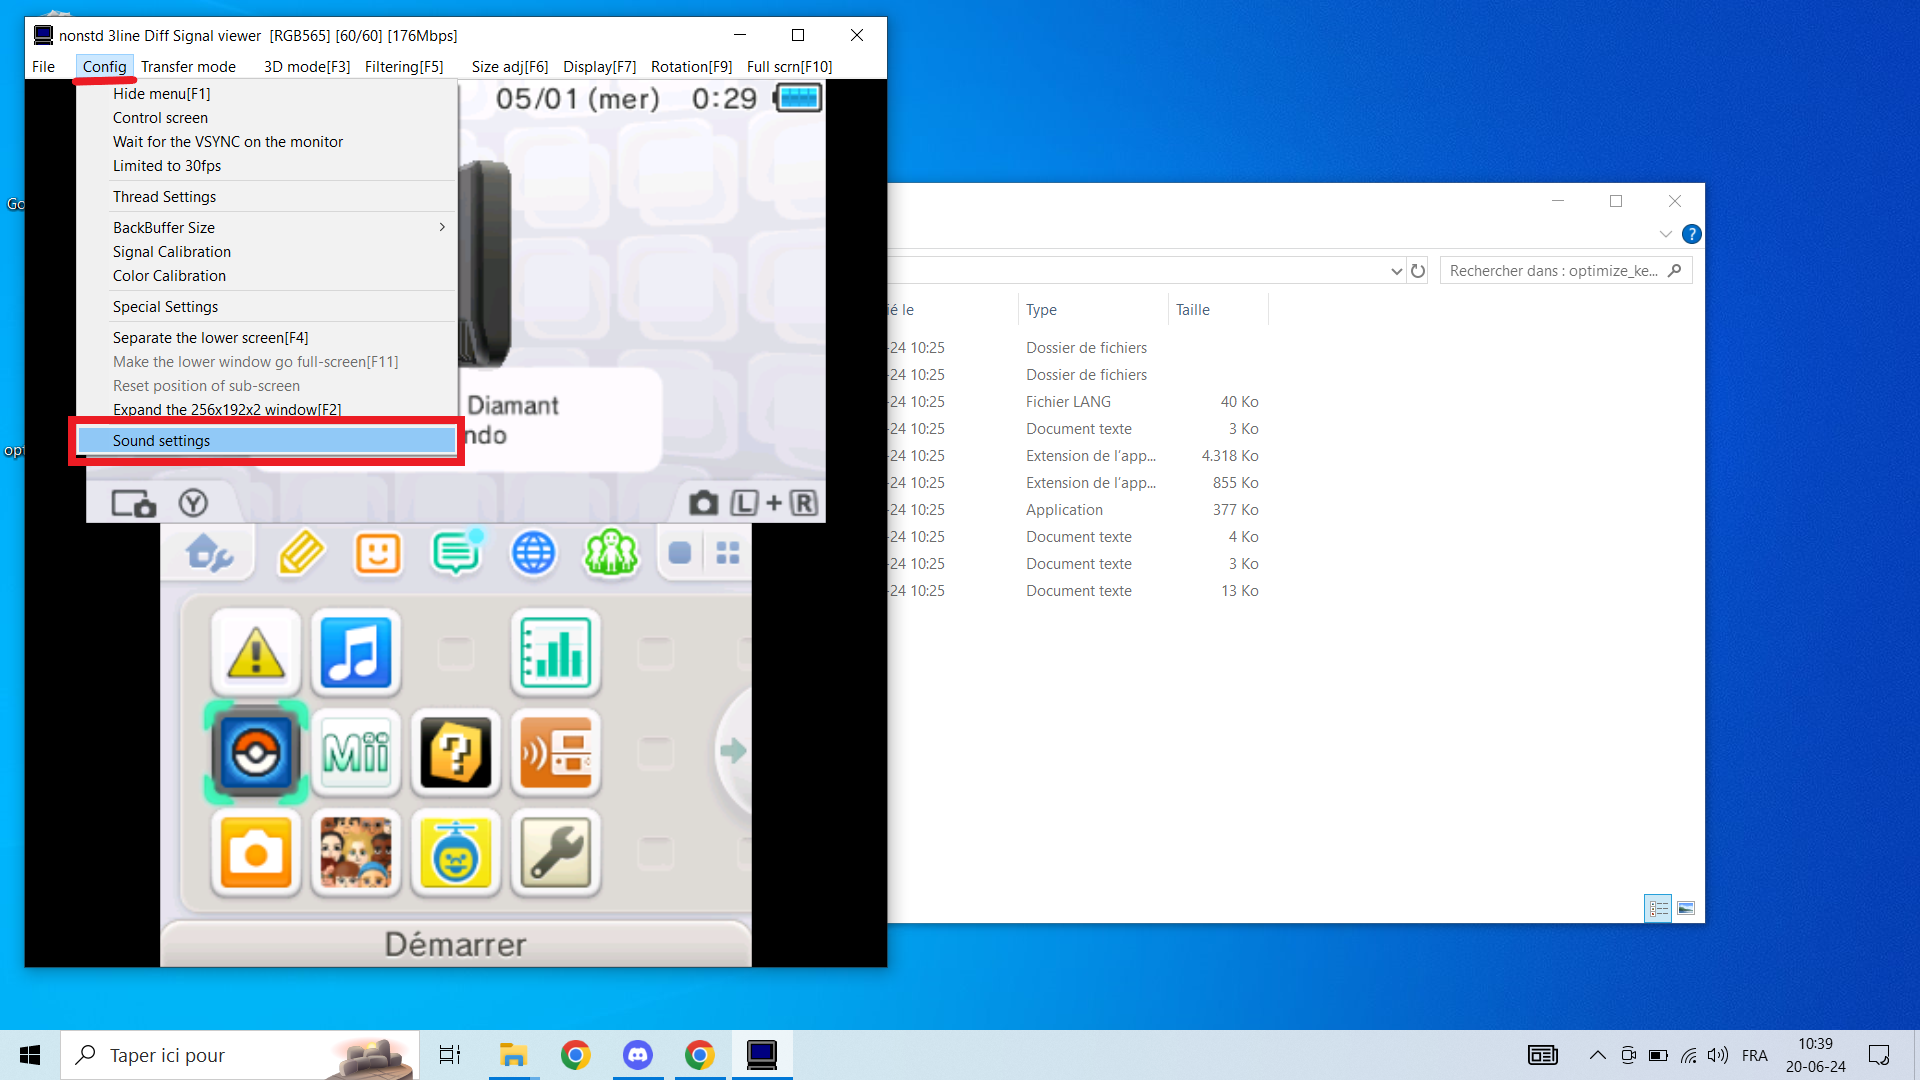Toggle the Limited to 30fps option
1920x1080 pixels.
(x=167, y=166)
